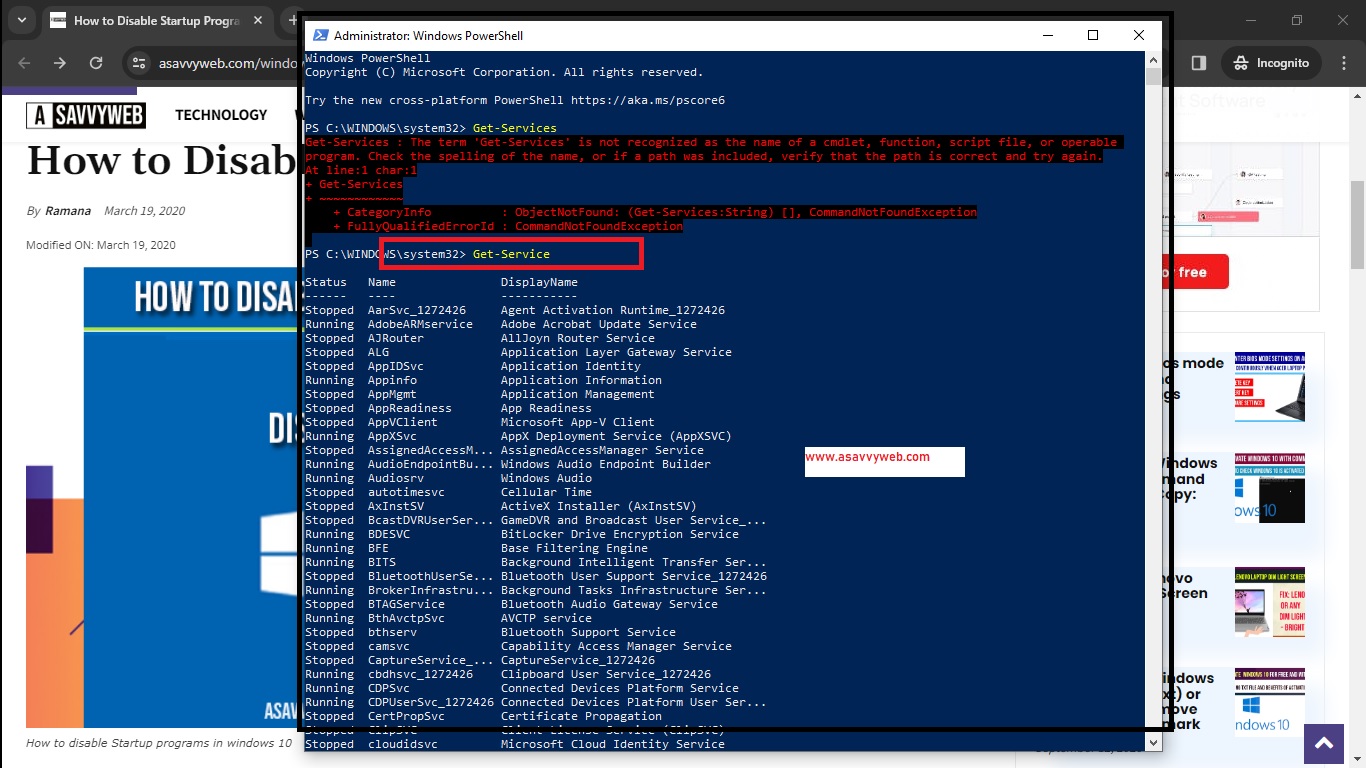
Task: Open author Ramana's profile link
Action: point(68,211)
